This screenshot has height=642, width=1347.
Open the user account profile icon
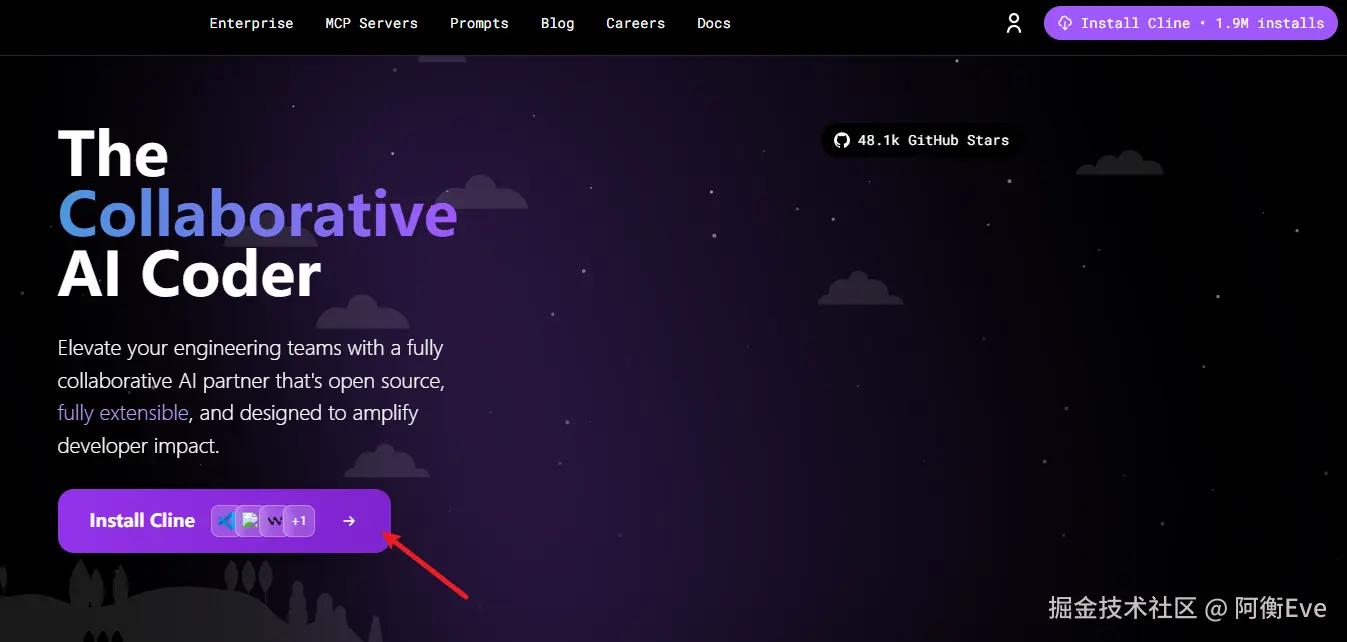pos(1014,23)
